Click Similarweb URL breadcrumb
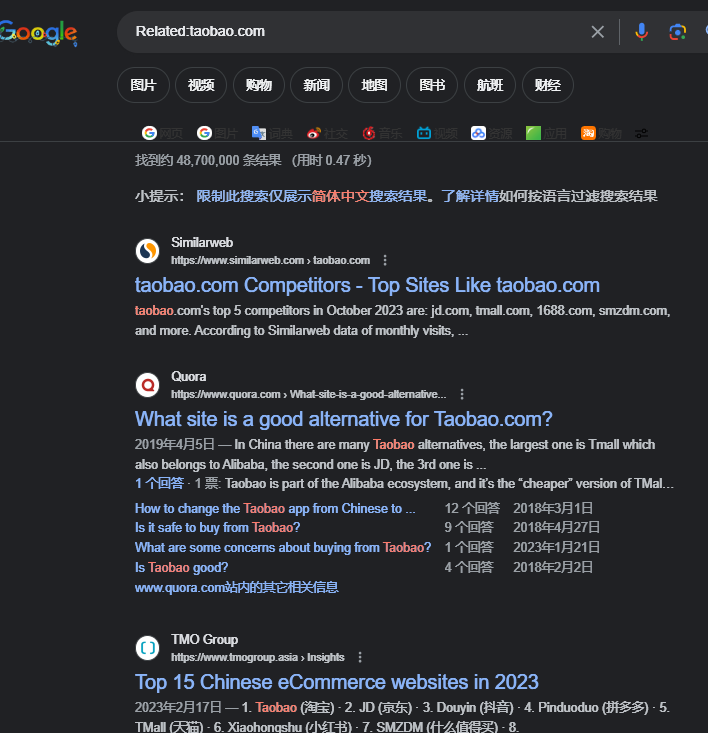708x733 pixels. coord(270,260)
